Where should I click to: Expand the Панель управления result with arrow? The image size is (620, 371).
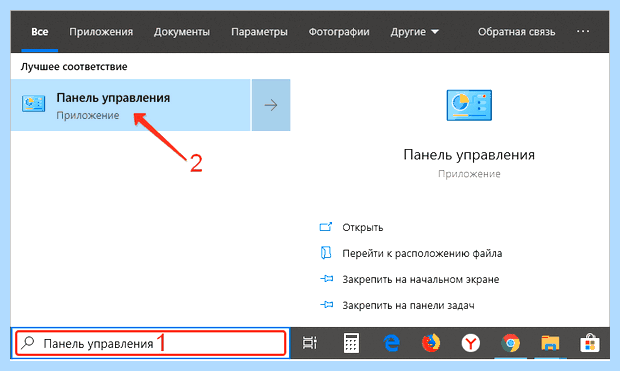click(x=271, y=105)
